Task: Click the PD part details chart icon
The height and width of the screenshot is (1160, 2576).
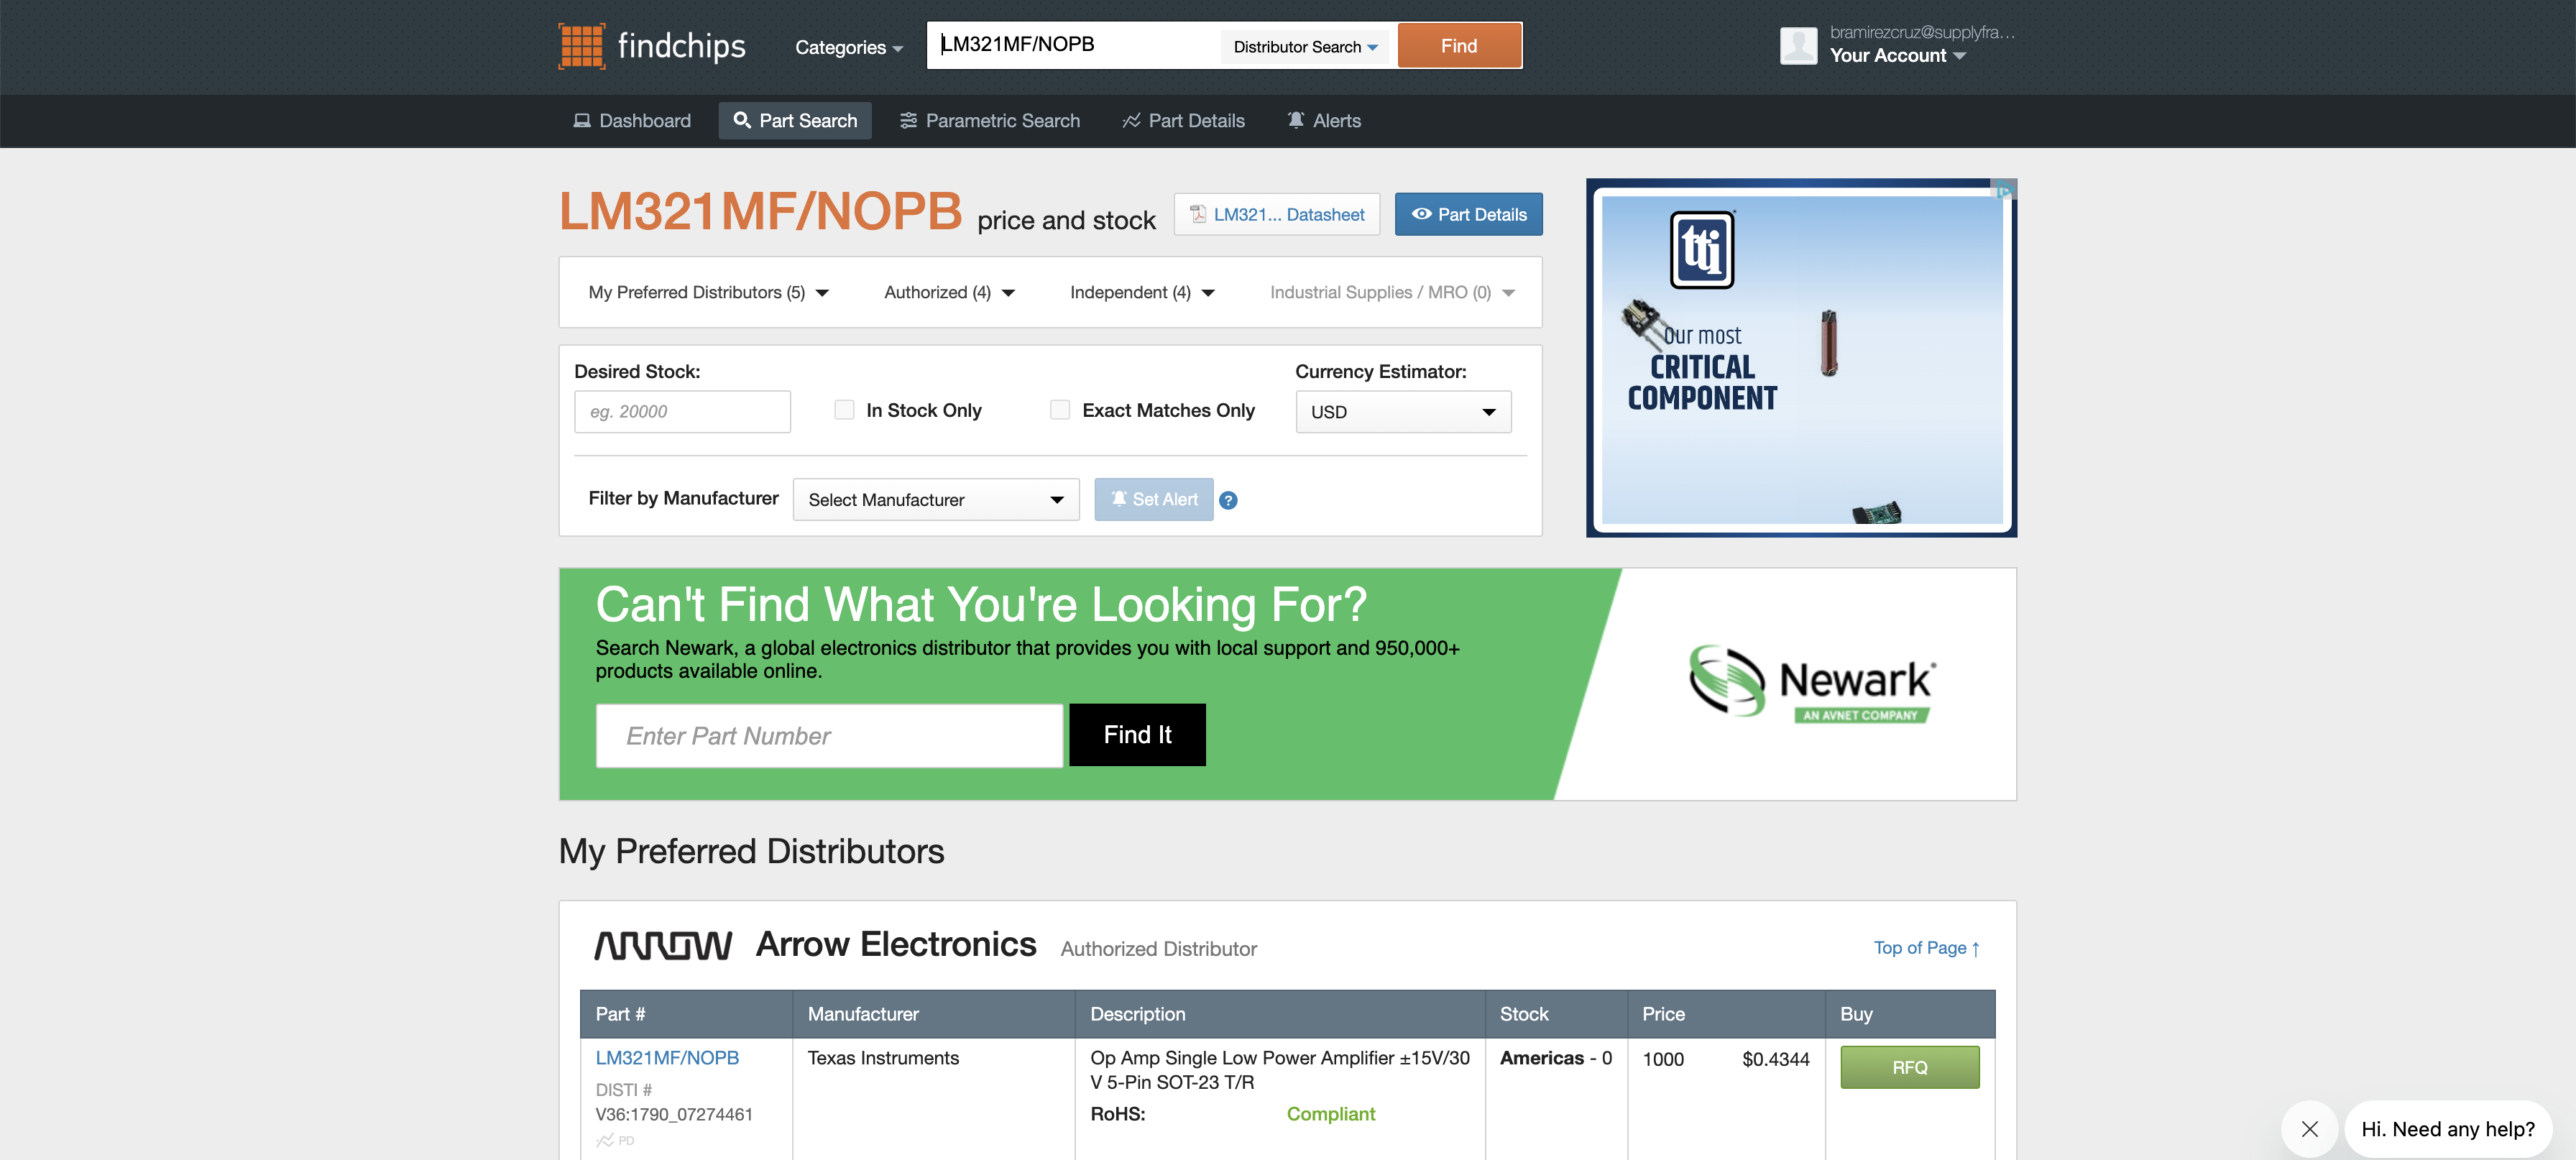Action: click(x=605, y=1140)
